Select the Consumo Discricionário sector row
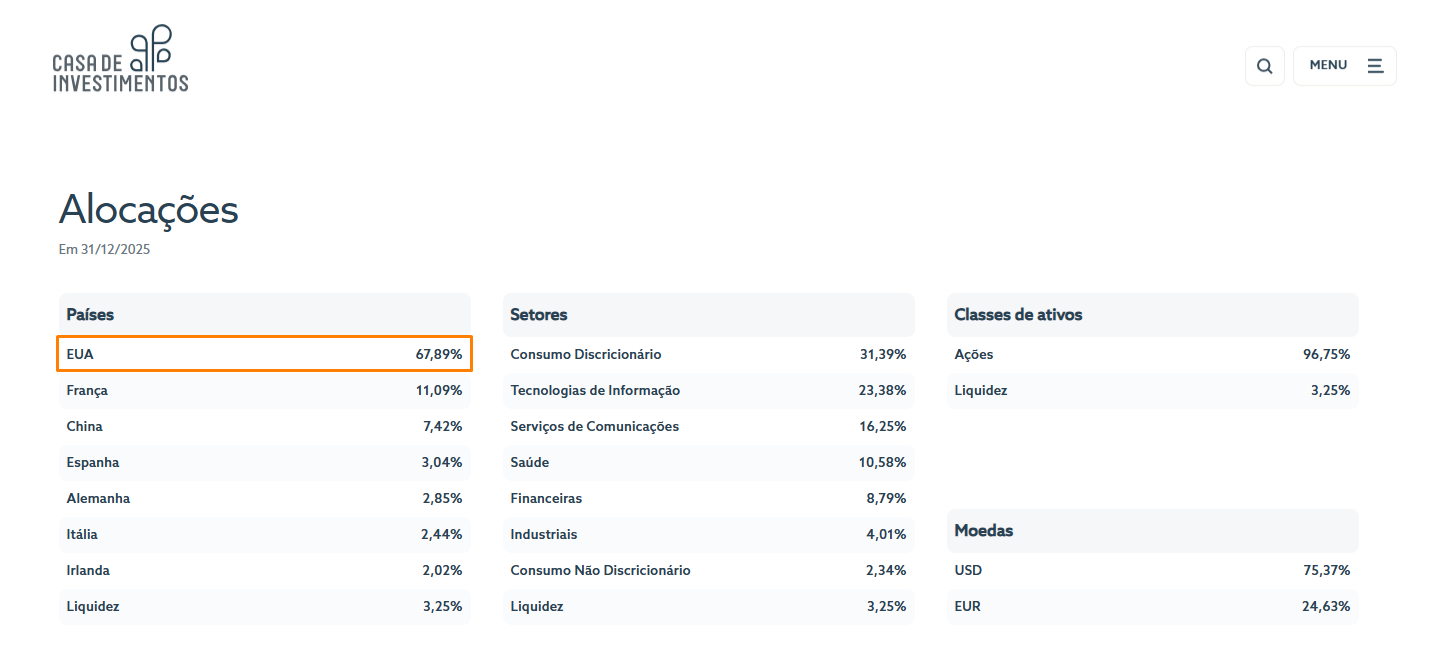This screenshot has width=1431, height=667. (709, 354)
